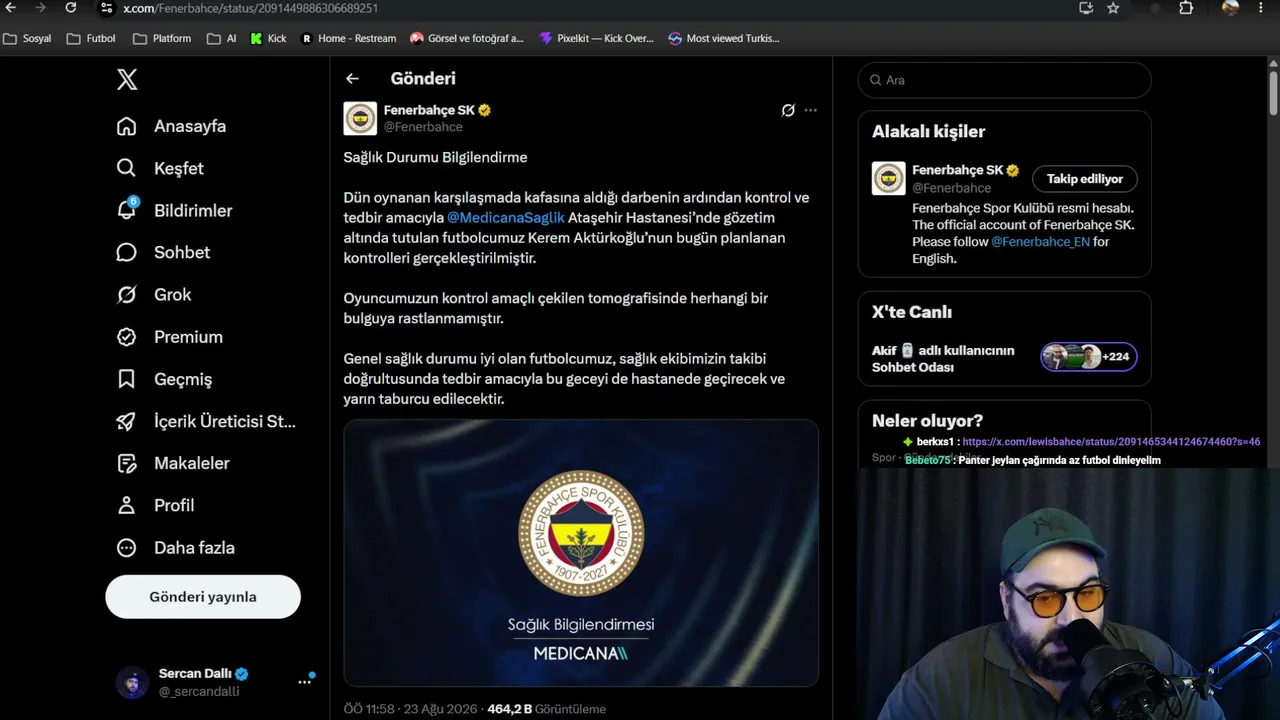
Task: Click the Sercan Dallı account name
Action: click(x=195, y=674)
